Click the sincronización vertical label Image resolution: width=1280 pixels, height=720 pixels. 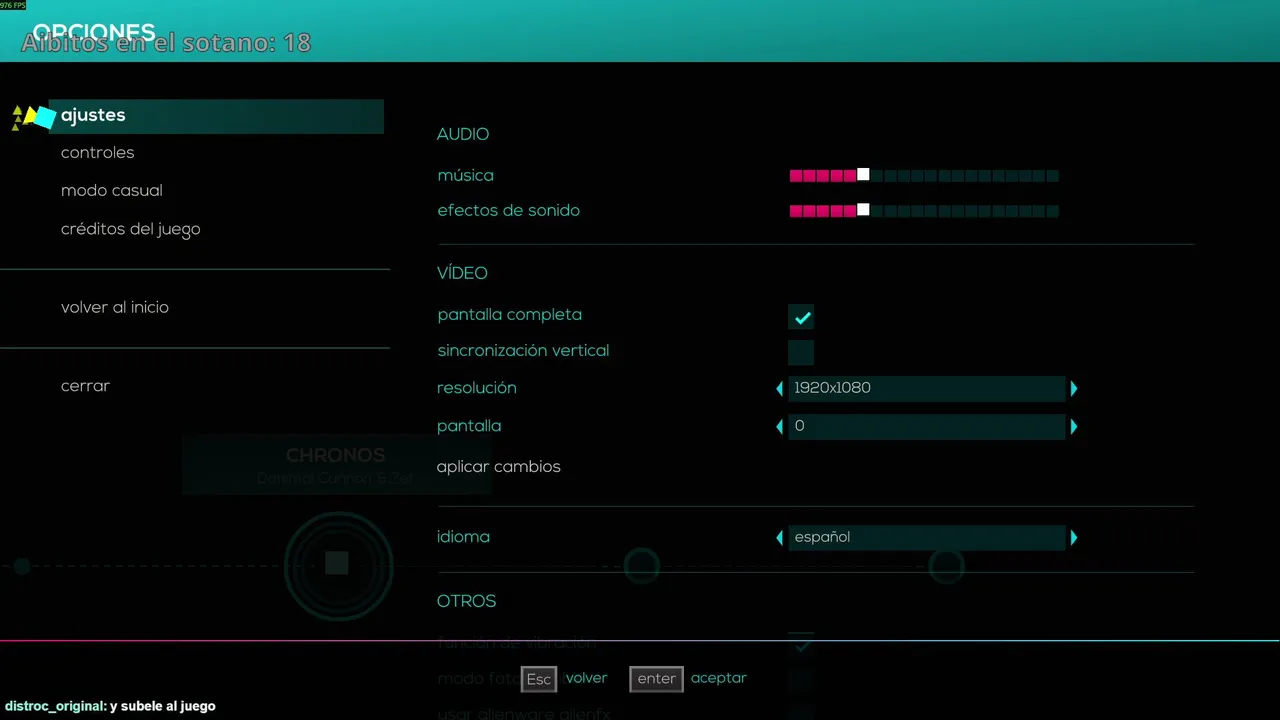[x=523, y=351]
